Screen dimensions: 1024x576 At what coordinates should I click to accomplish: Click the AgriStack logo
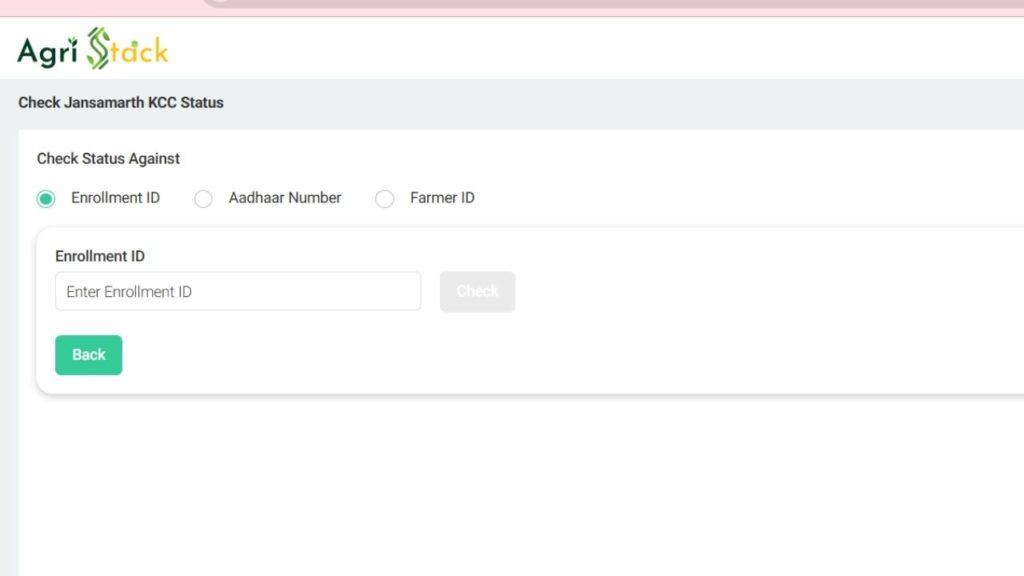coord(93,48)
